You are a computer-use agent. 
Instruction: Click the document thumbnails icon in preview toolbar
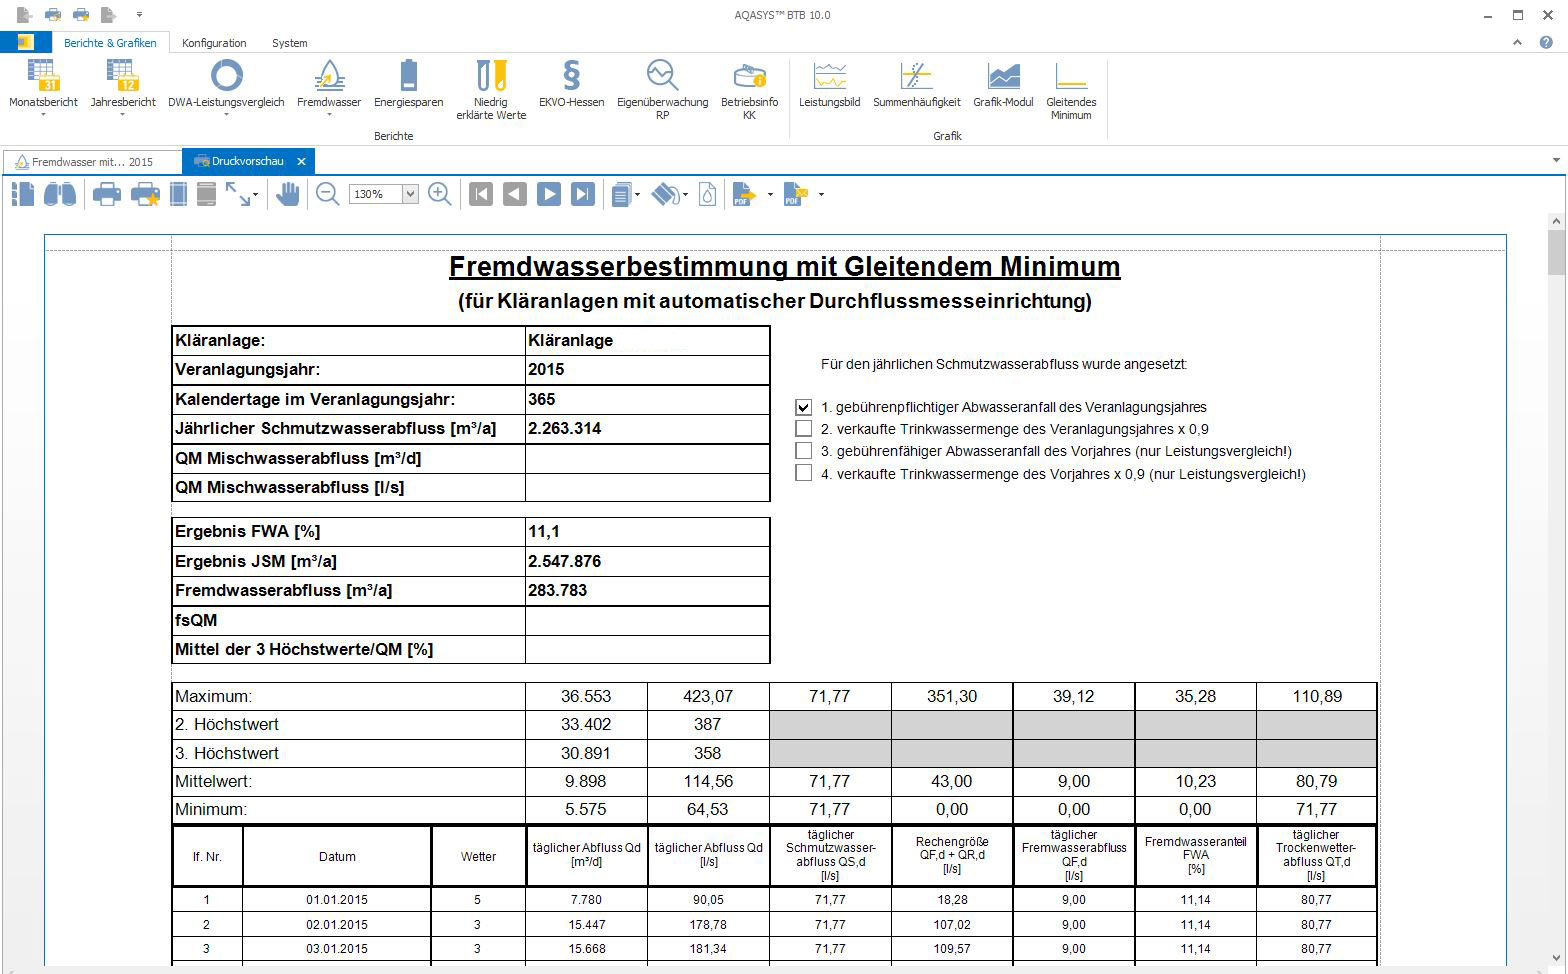[23, 194]
